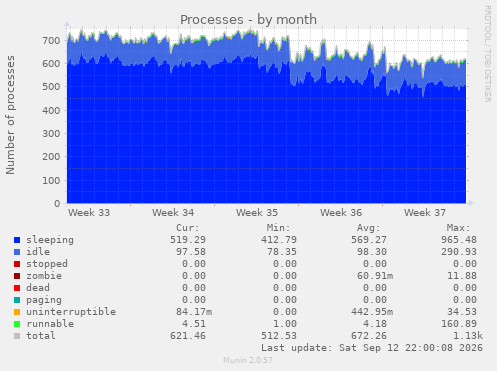497x371 pixels.
Task: Click the uninterruptible maximum value 34.53
Action: (462, 312)
